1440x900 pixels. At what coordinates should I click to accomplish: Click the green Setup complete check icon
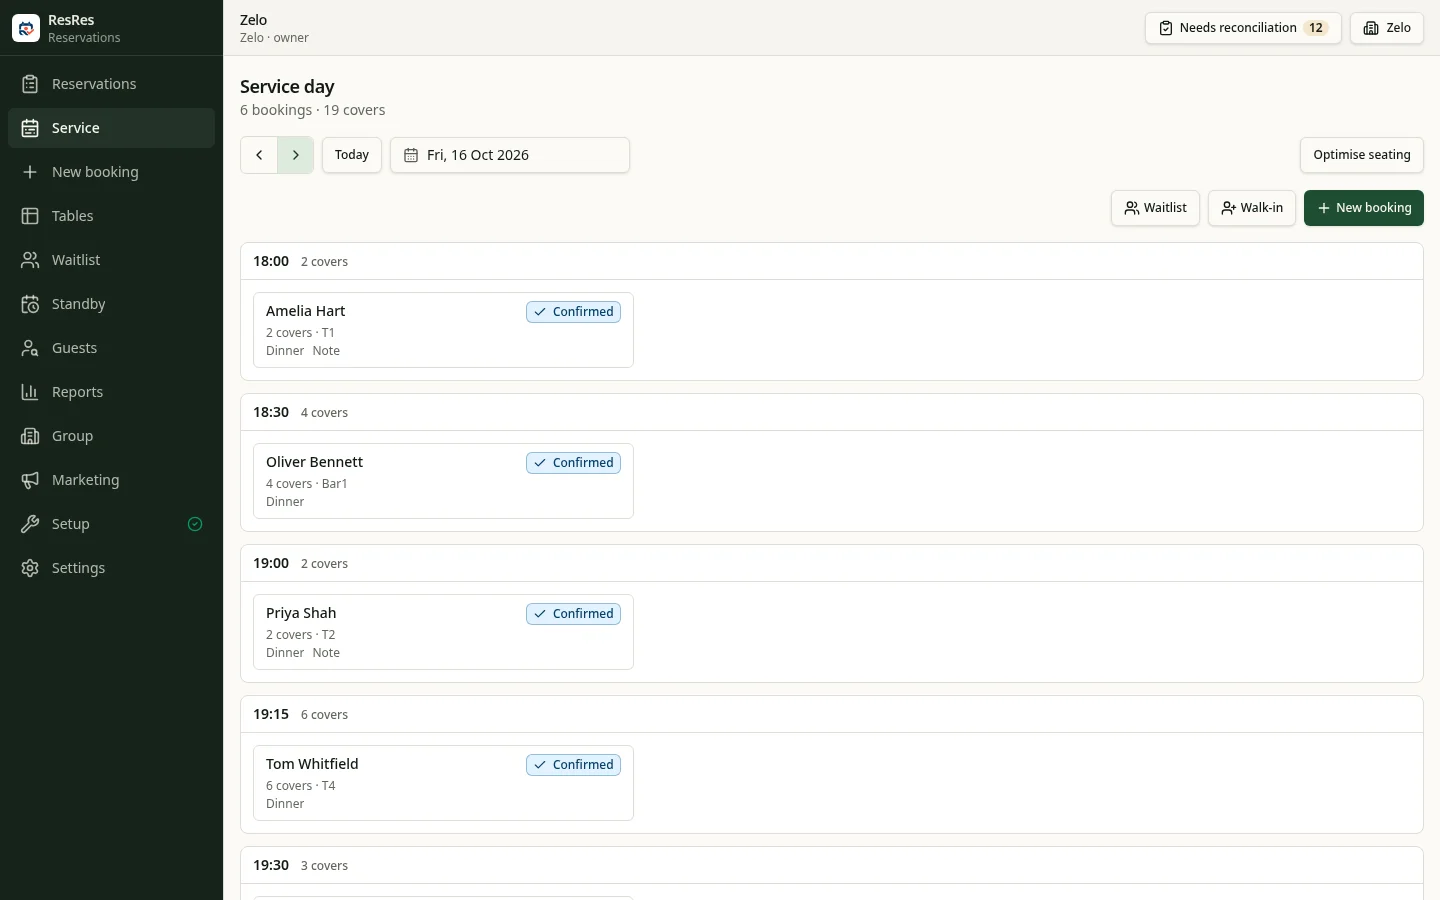pyautogui.click(x=195, y=524)
